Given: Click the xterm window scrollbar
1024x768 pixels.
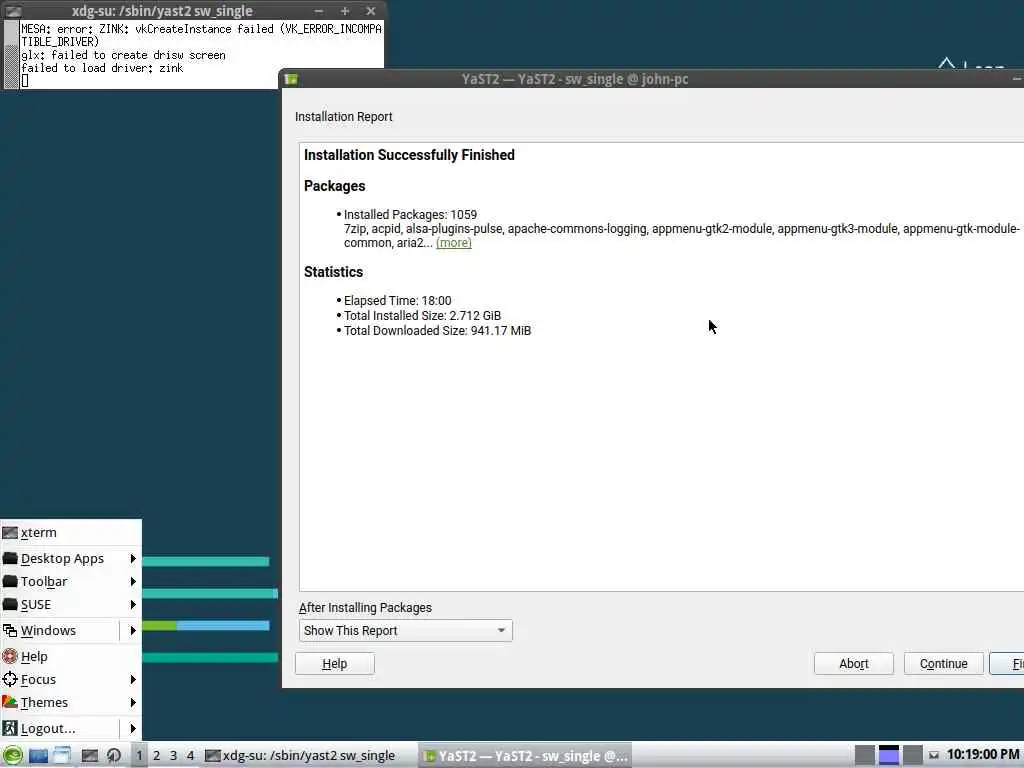Looking at the screenshot, I should 12,54.
